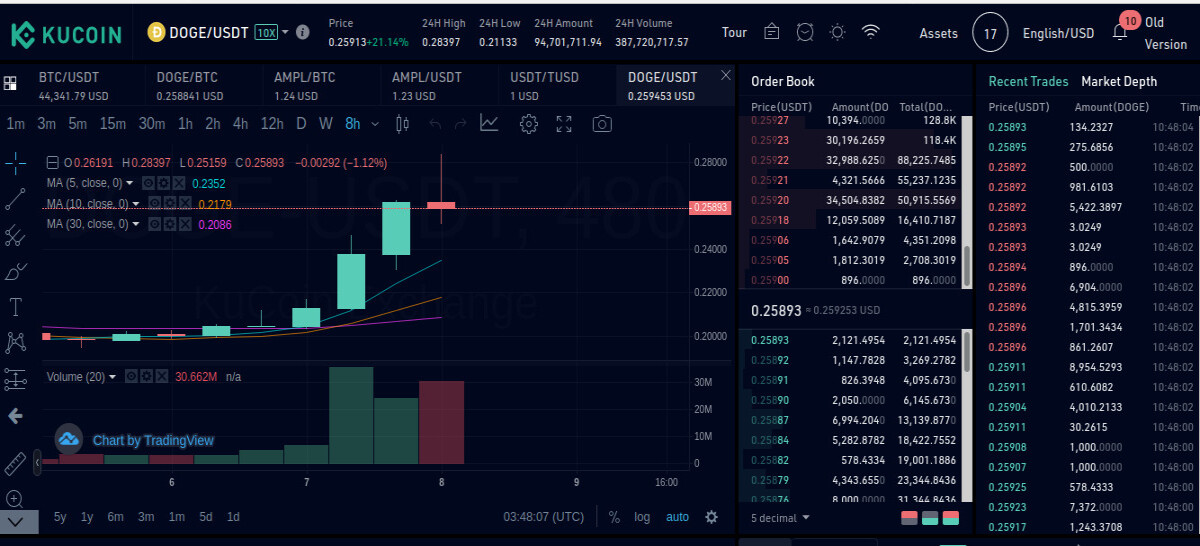Hide the MA (10, close, 0) indicator

coord(154,204)
